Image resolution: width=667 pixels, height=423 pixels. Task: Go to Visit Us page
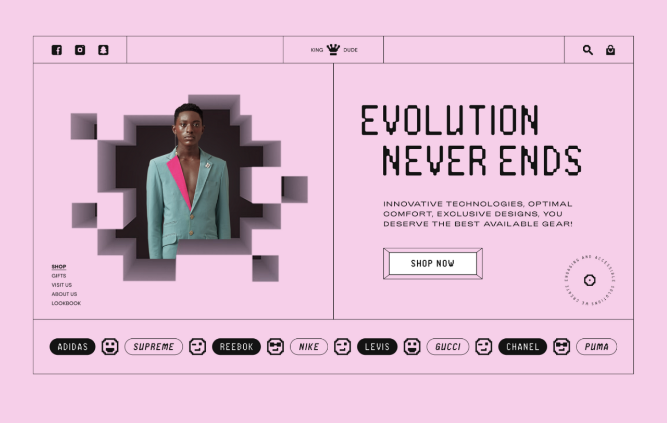coord(62,285)
